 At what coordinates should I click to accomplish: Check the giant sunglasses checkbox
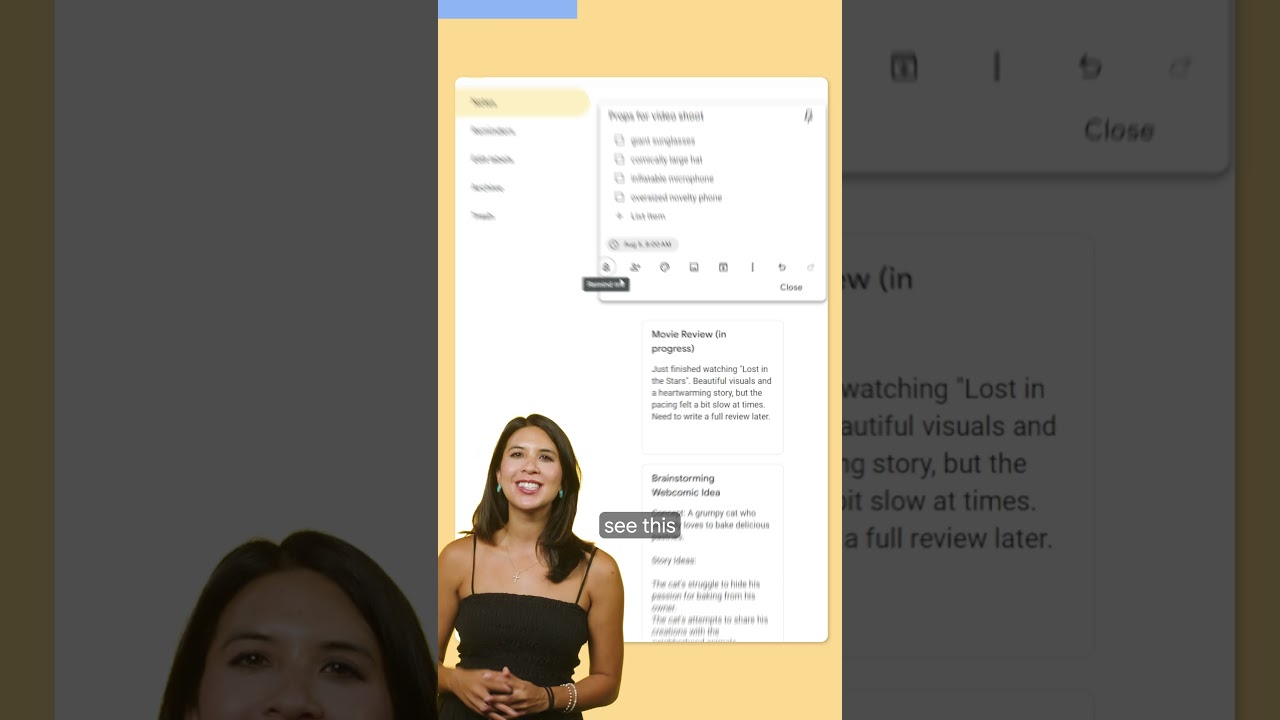tap(619, 140)
